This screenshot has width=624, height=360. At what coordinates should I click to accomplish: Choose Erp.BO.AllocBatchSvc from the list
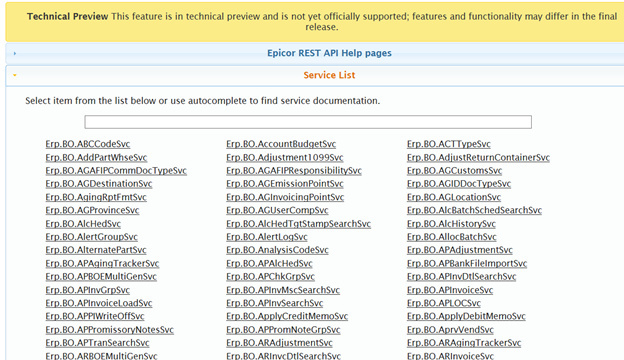(x=452, y=237)
